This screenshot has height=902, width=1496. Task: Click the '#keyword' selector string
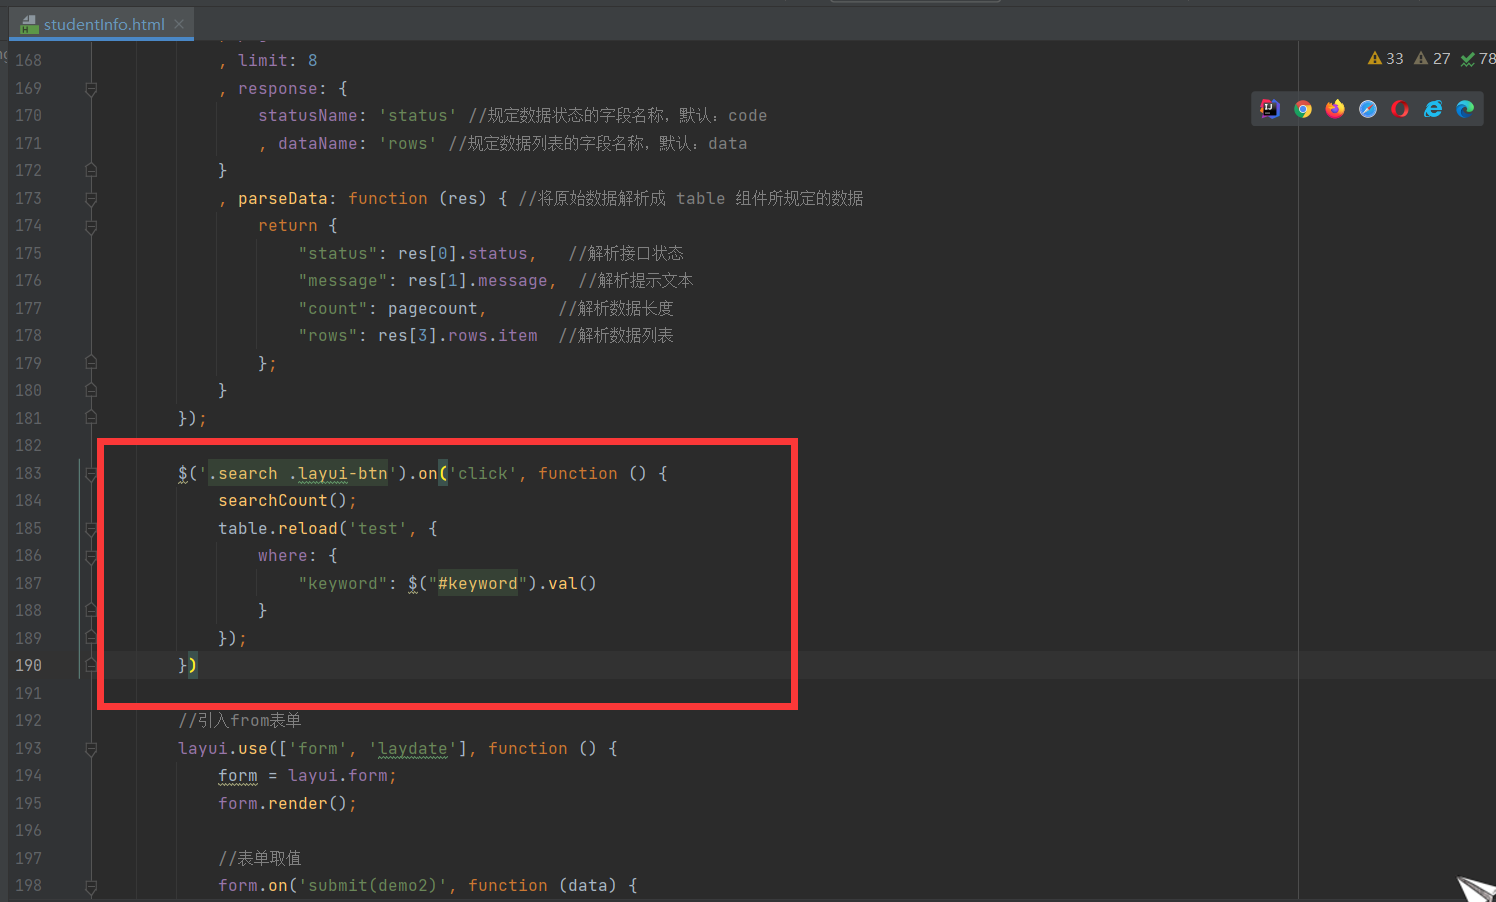[x=478, y=584]
